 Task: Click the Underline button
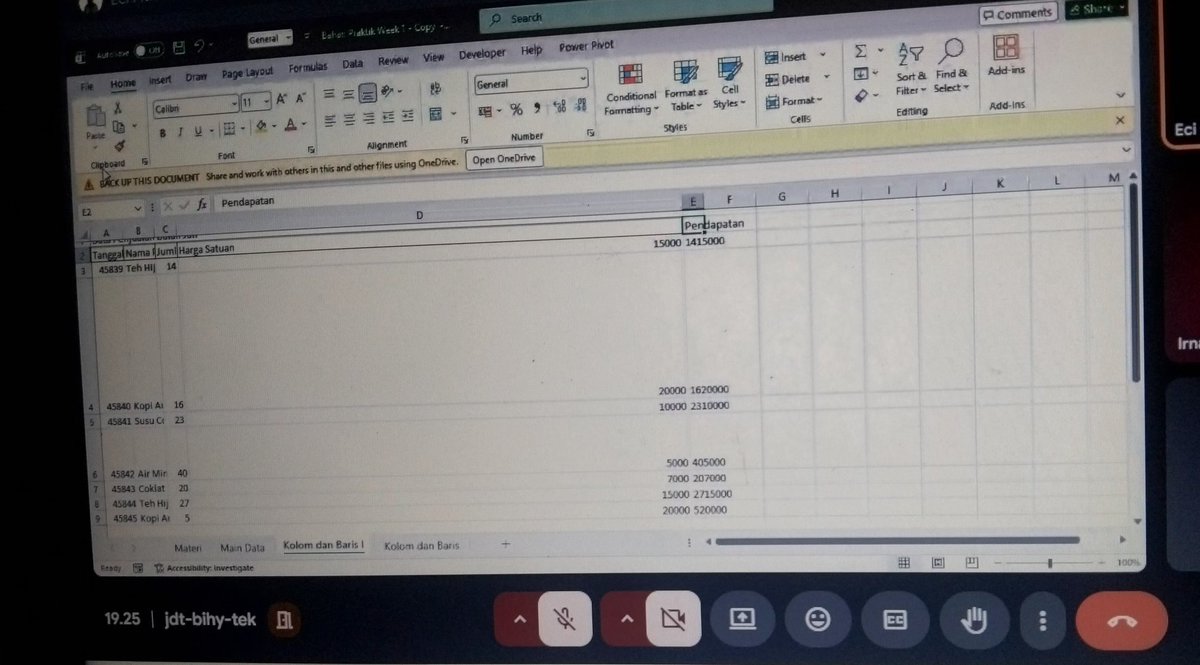pyautogui.click(x=197, y=131)
